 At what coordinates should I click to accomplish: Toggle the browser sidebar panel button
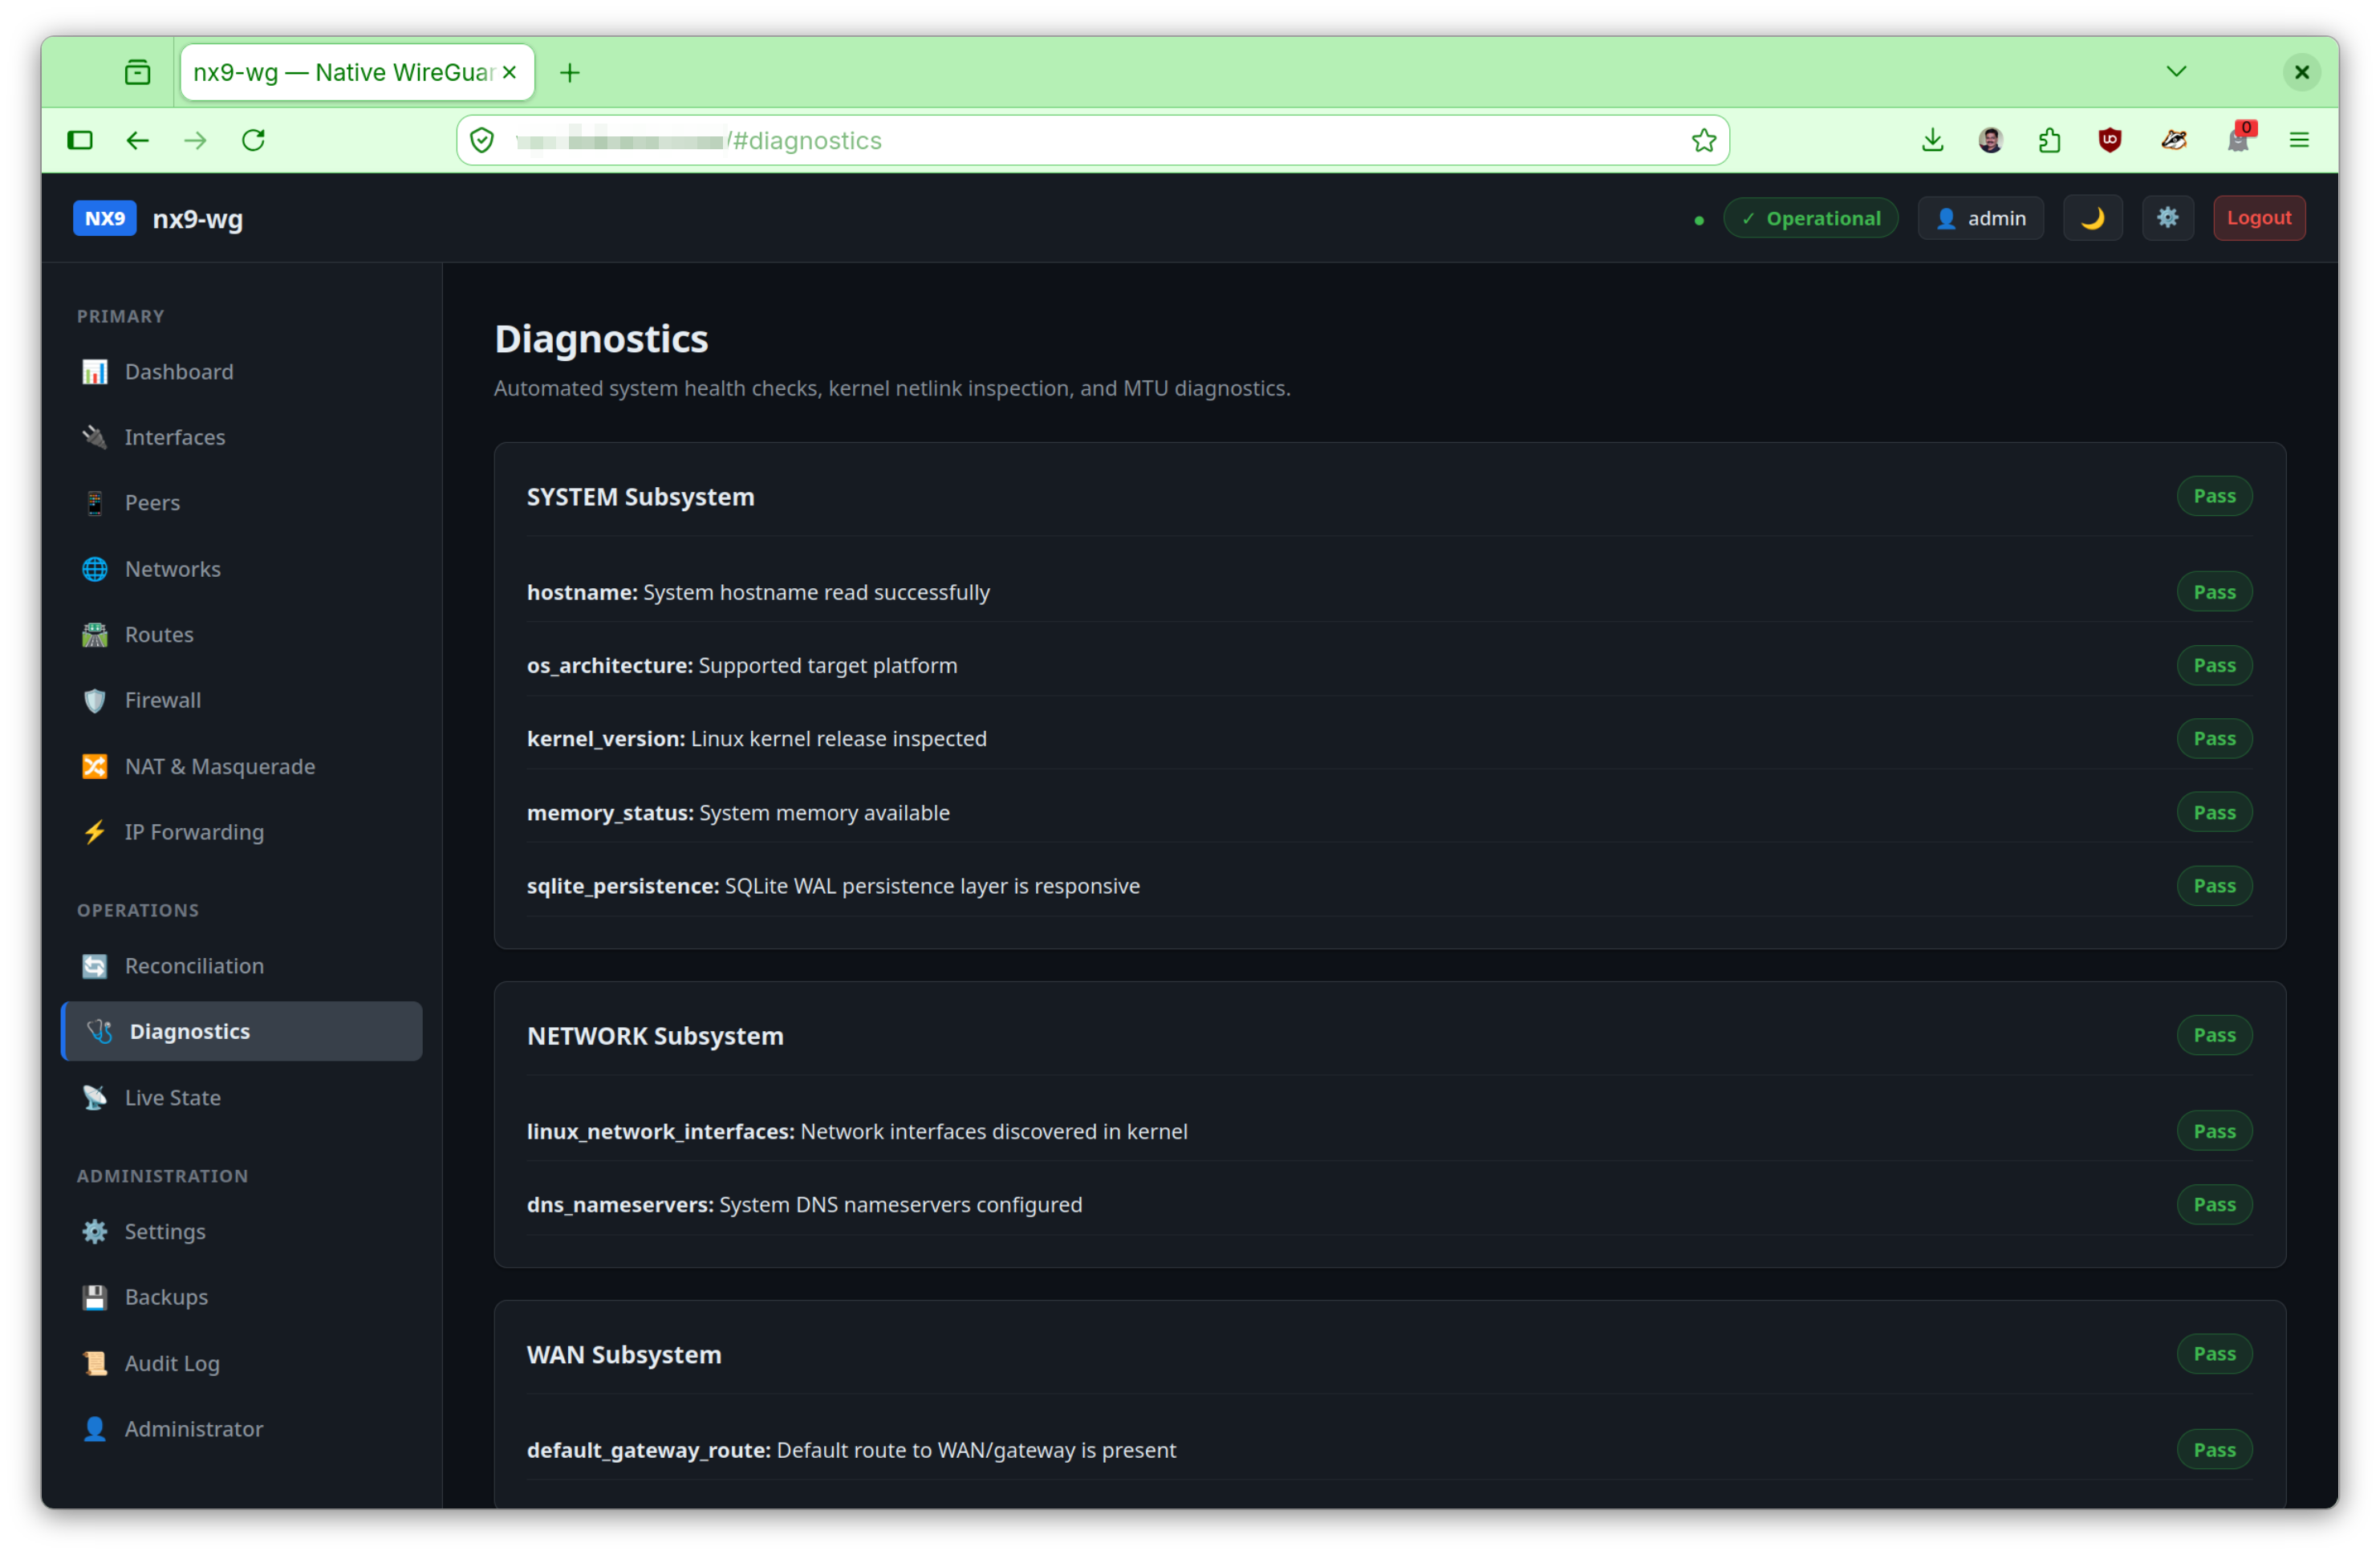[x=80, y=140]
